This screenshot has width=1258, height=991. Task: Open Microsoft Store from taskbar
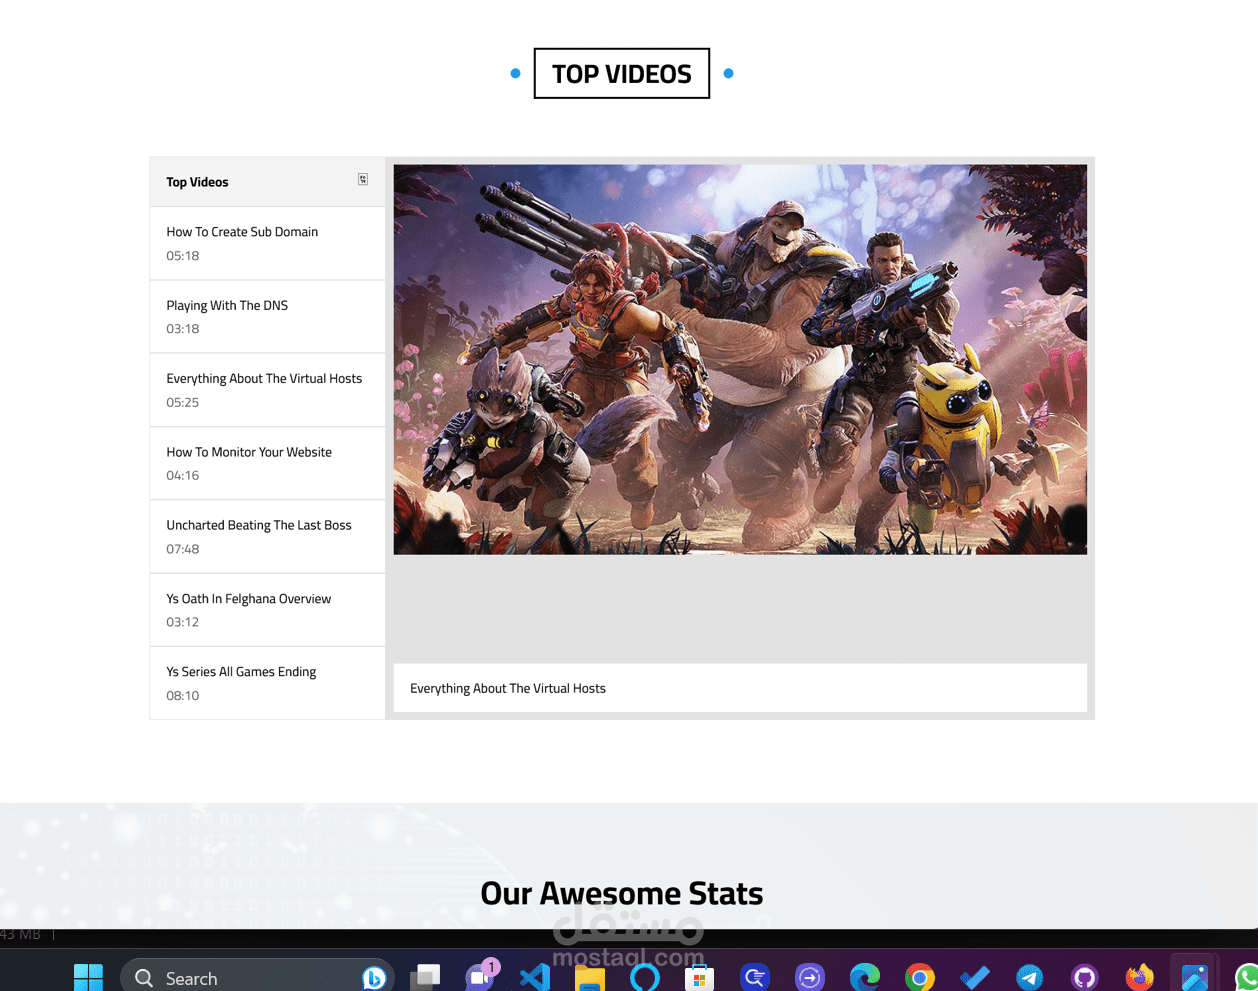coord(700,978)
